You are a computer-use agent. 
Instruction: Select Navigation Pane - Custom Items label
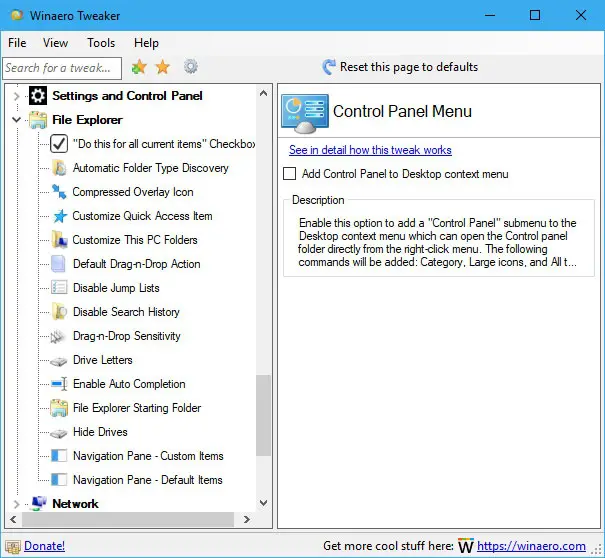click(148, 456)
